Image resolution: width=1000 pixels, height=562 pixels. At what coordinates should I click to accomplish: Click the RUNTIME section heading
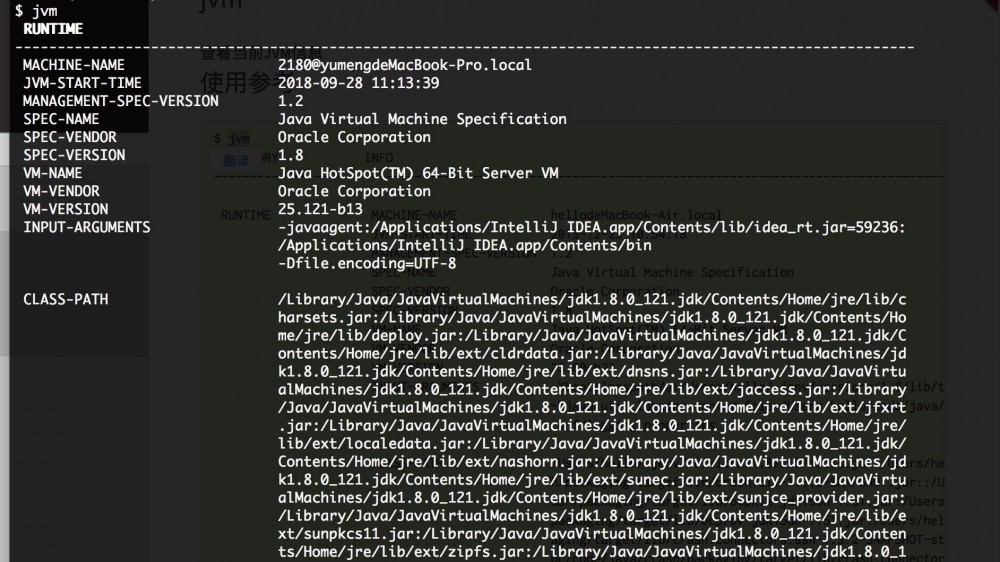[53, 29]
